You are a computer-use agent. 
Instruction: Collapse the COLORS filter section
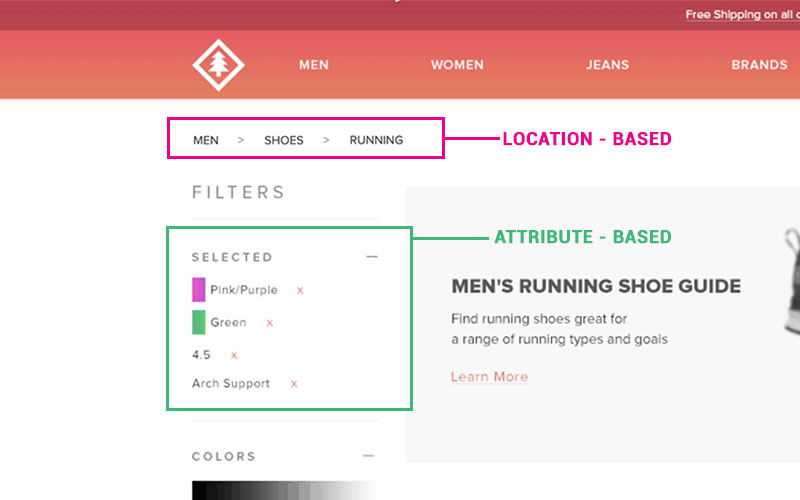point(369,456)
